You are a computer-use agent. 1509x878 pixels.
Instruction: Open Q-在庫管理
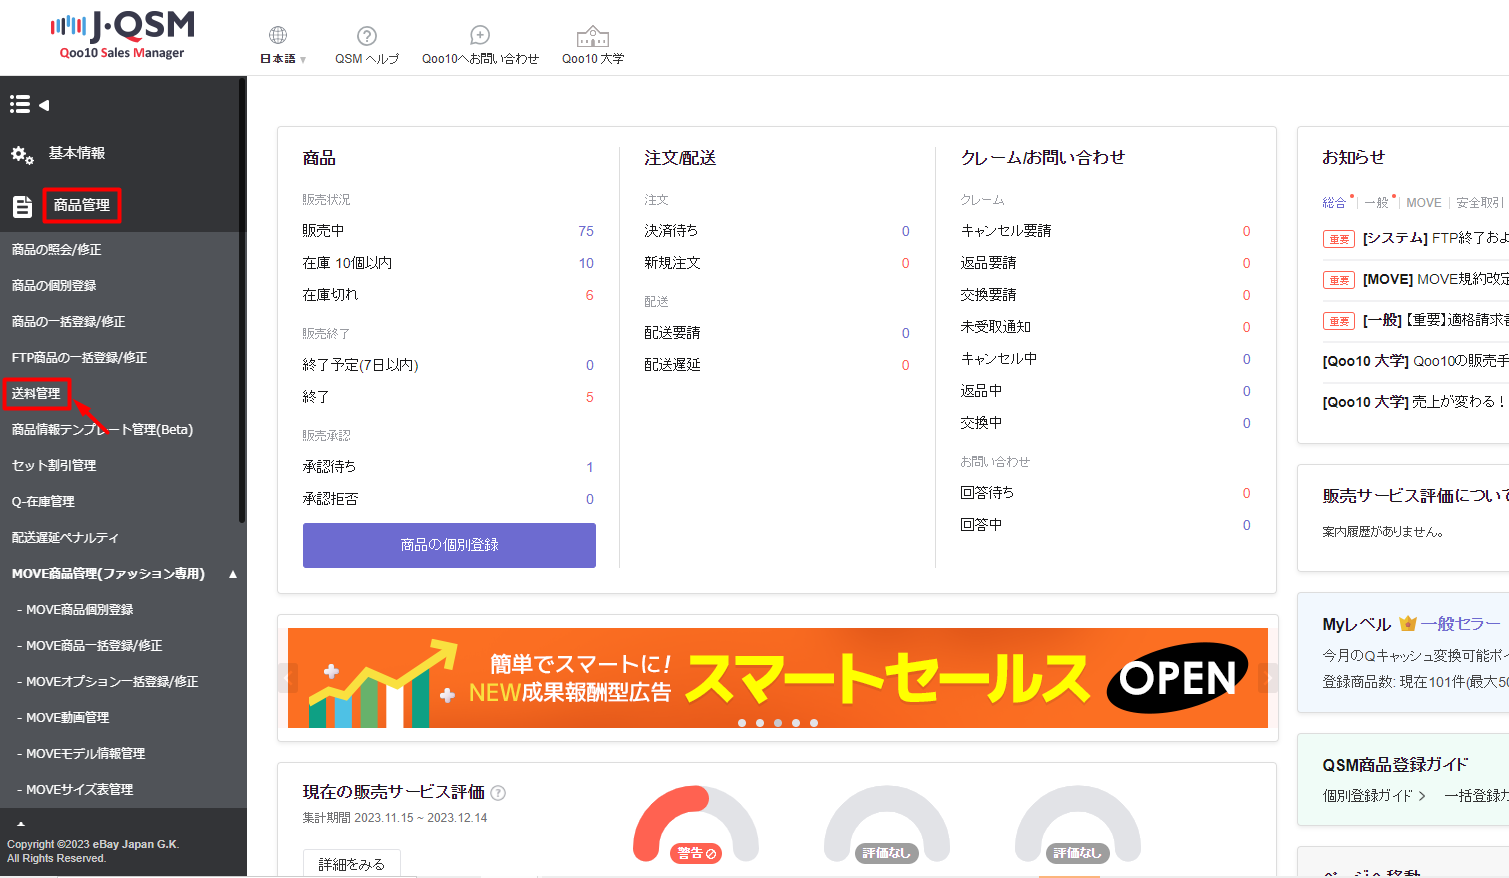[x=43, y=502]
